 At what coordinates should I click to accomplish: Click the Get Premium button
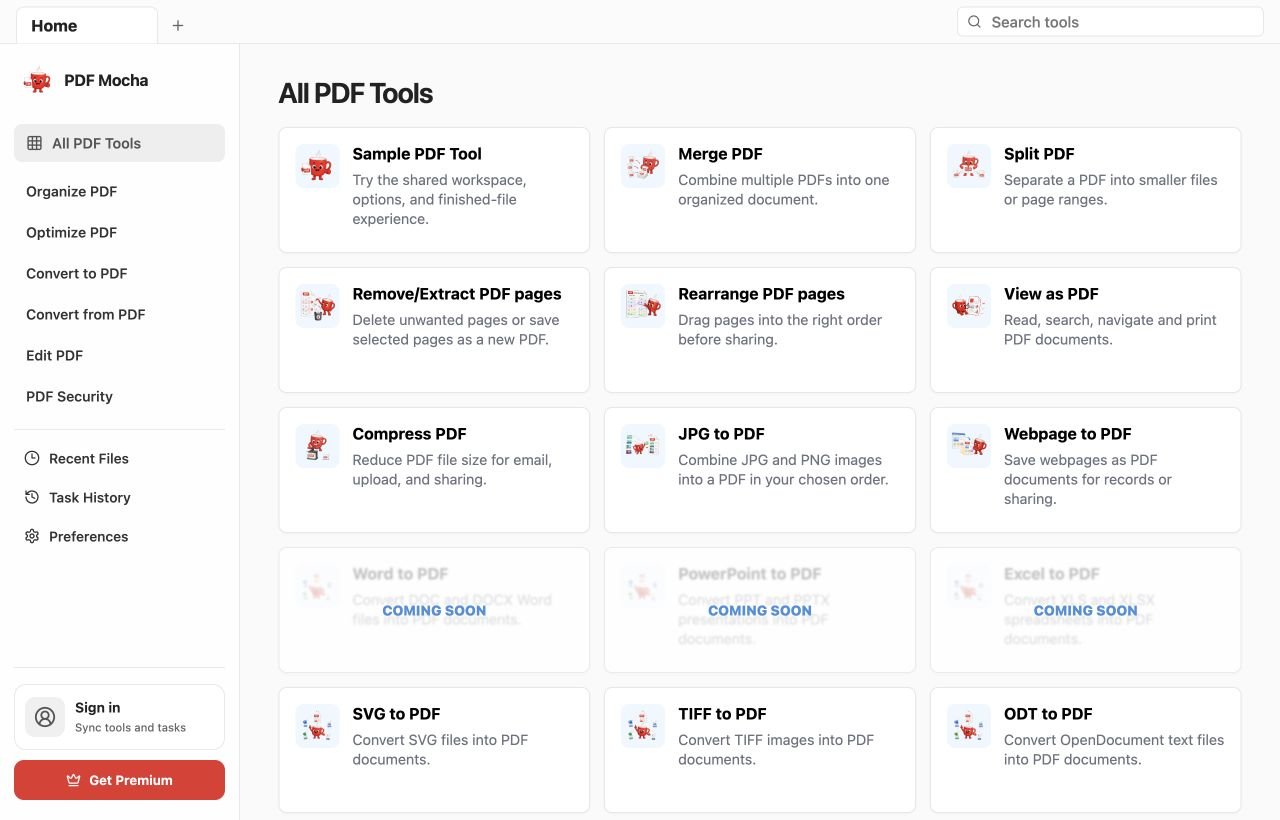click(119, 780)
